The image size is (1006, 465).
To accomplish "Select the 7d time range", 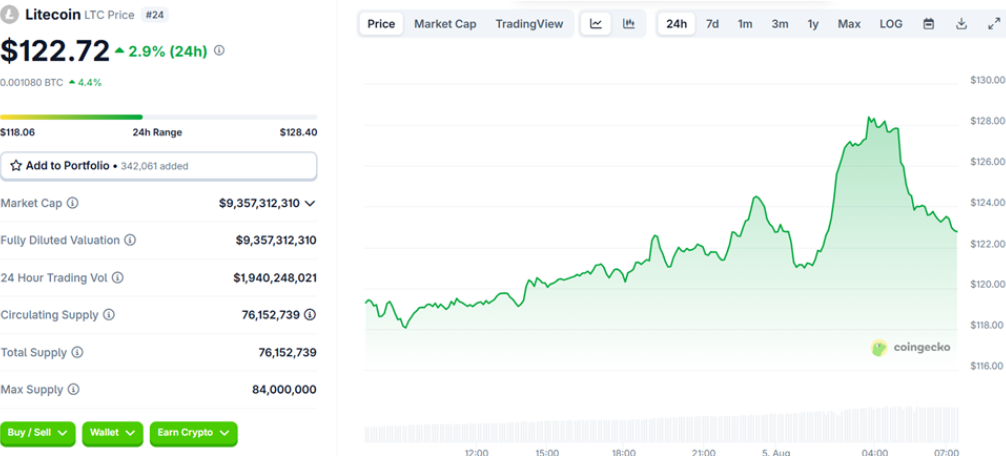I will click(x=712, y=24).
